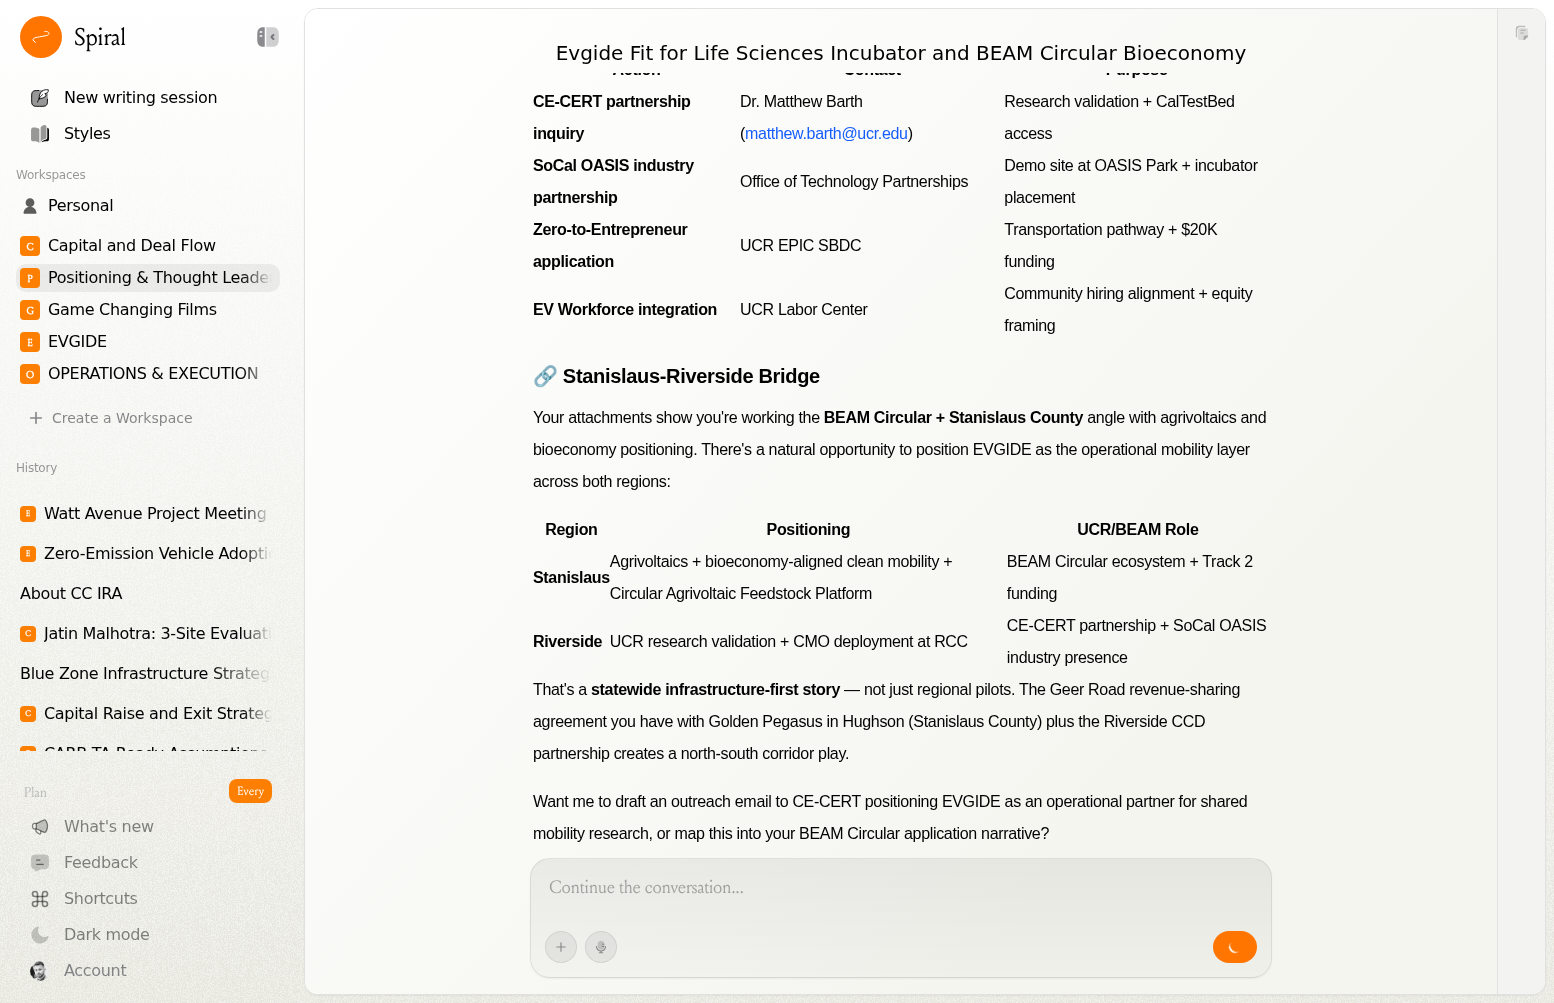Open the matthew.barth@ucr.edu email link
The height and width of the screenshot is (1003, 1554).
(826, 133)
